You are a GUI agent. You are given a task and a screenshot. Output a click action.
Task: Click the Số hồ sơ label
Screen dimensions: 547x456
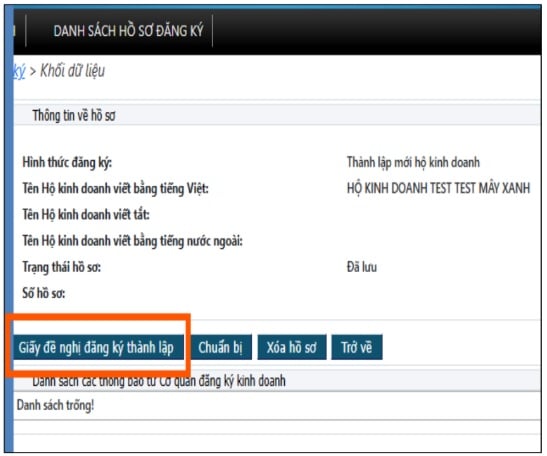[x=44, y=293]
